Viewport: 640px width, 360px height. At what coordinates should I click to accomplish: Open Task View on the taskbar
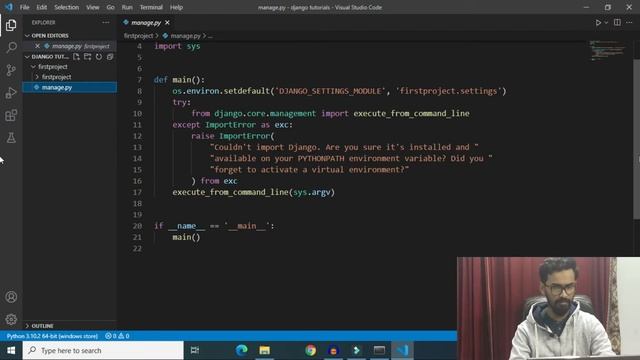click(x=195, y=350)
